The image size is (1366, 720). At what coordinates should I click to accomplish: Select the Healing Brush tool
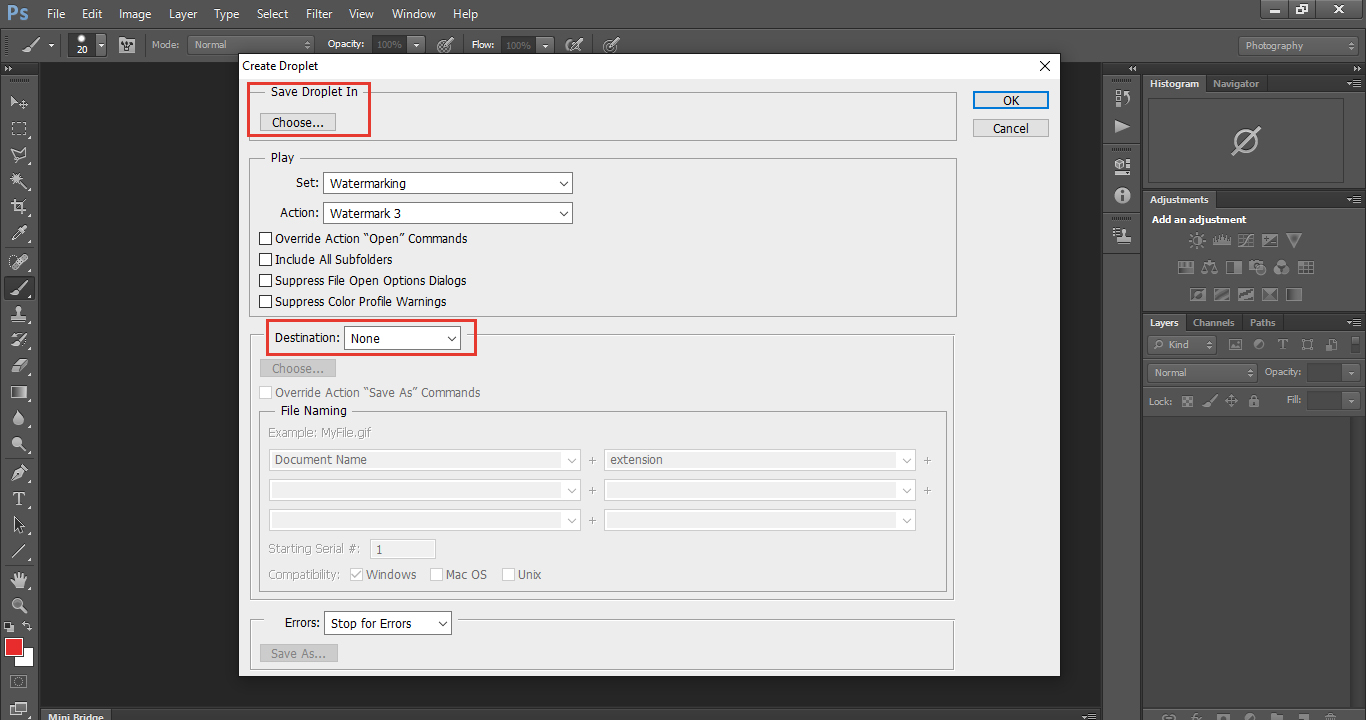pyautogui.click(x=19, y=262)
